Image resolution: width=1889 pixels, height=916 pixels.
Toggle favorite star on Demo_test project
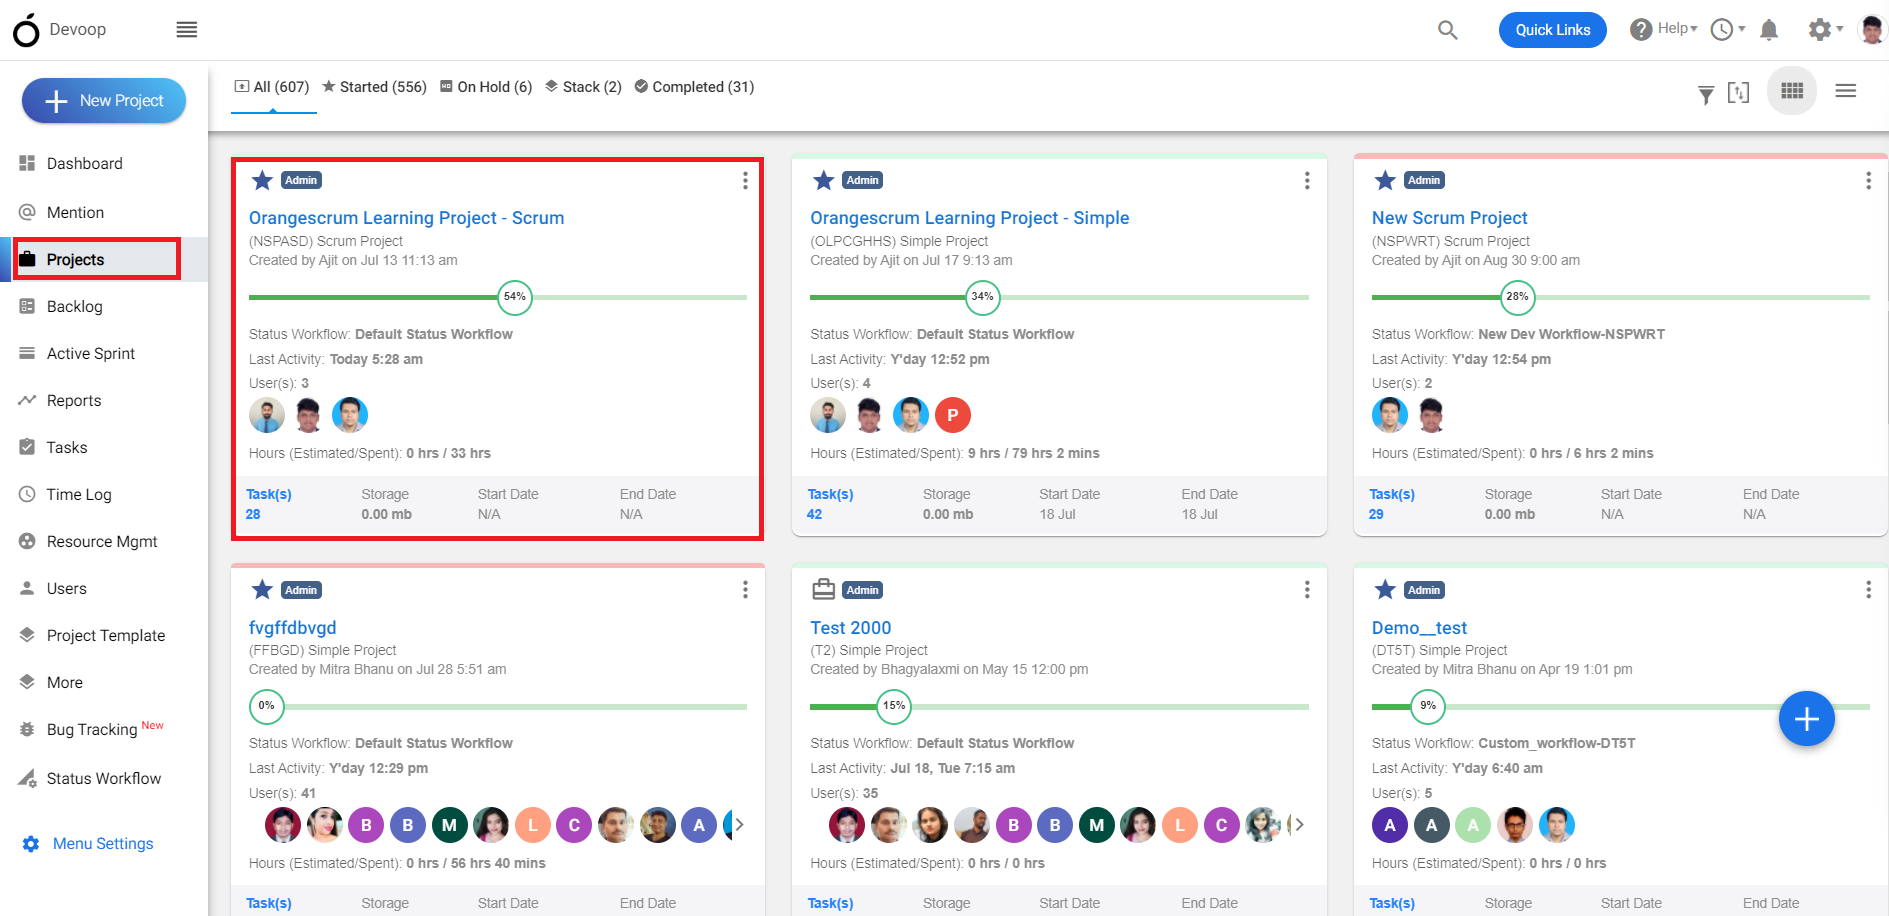(x=1385, y=590)
